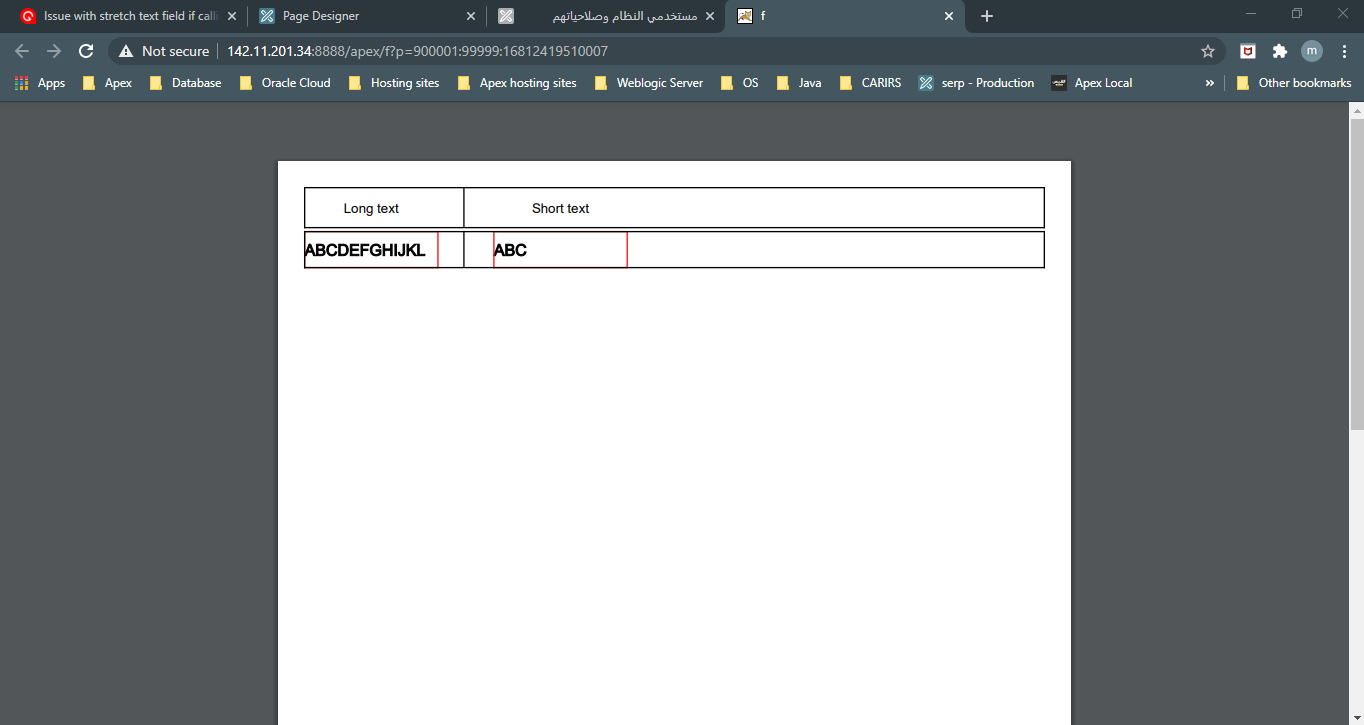
Task: Open the Apps shortcut in bookmarks bar
Action: click(40, 83)
